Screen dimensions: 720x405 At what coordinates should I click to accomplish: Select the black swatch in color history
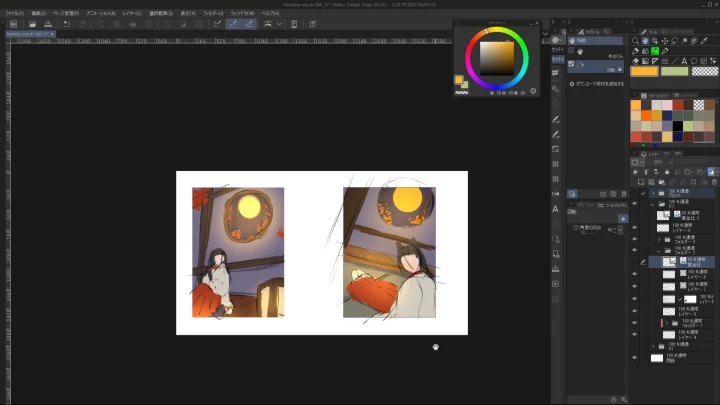(678, 126)
